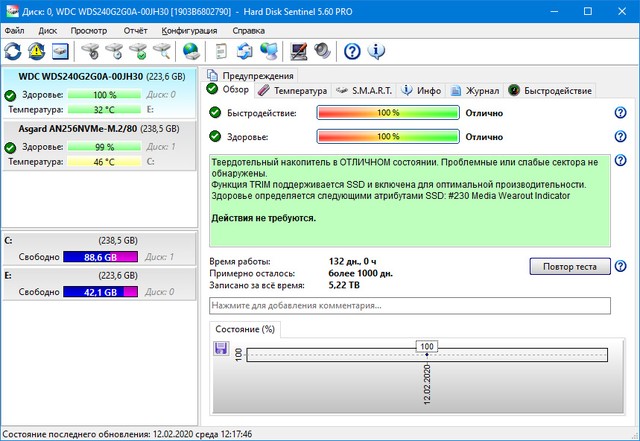
Task: Click the refresh disk information toolbar icon
Action: click(x=13, y=51)
